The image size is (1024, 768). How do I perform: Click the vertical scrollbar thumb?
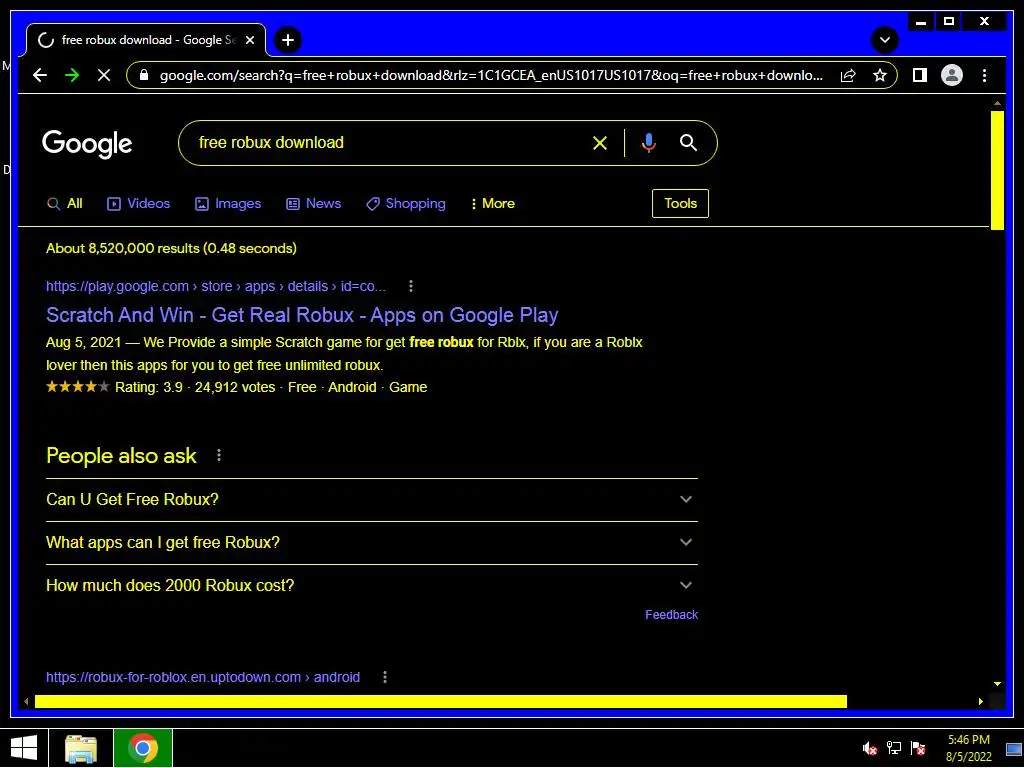(x=997, y=170)
